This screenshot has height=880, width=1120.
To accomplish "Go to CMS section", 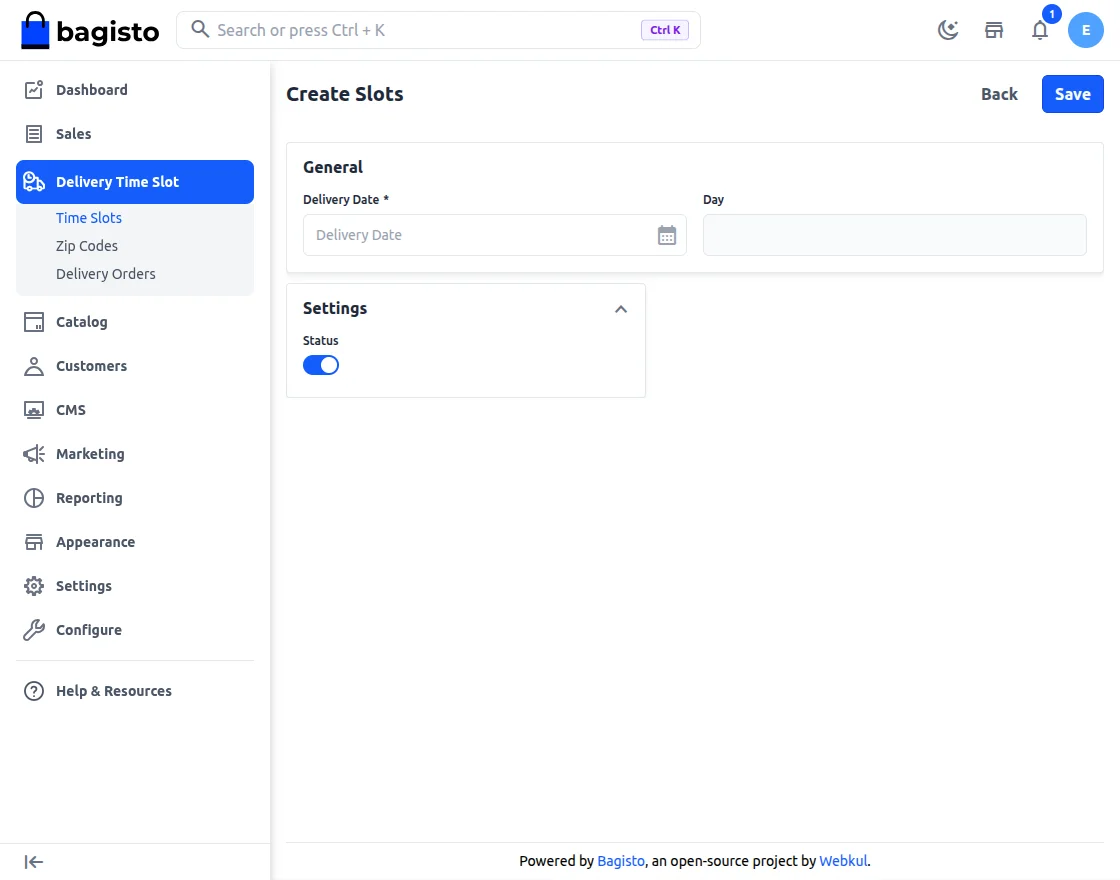I will (135, 410).
